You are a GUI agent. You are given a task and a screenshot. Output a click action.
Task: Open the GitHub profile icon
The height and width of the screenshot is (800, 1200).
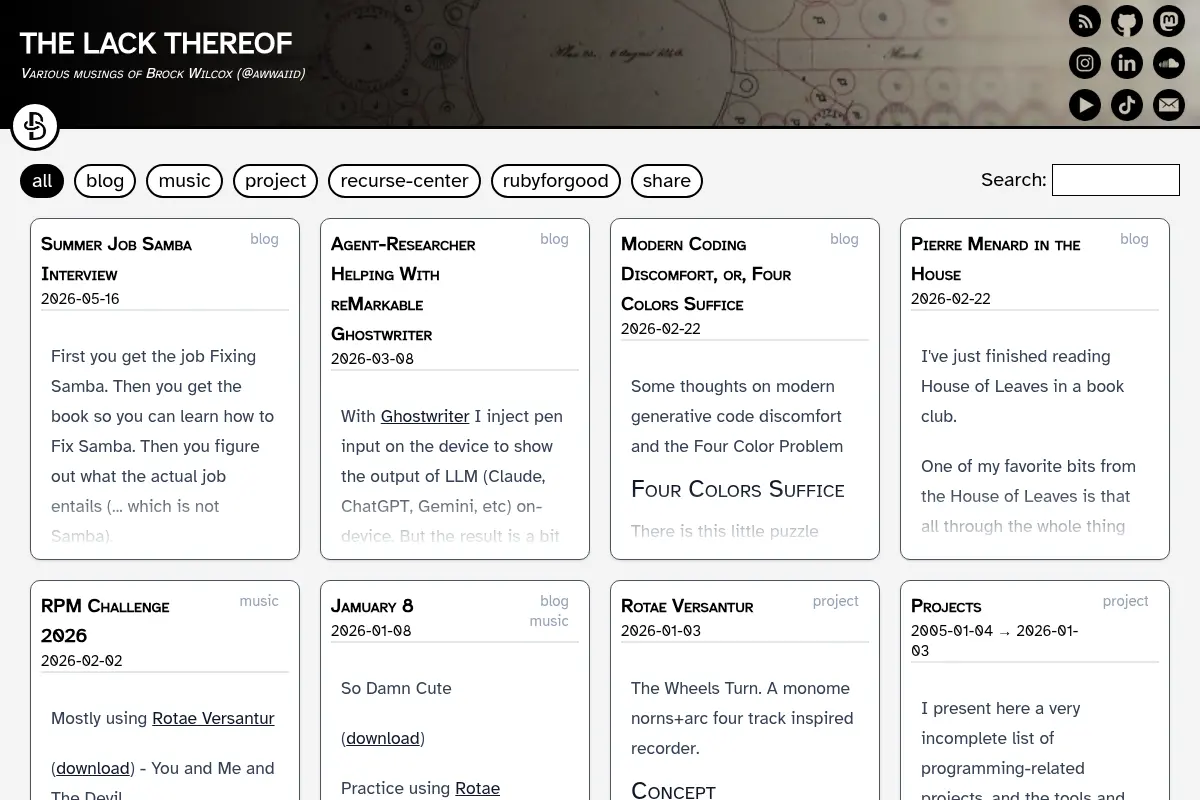pos(1127,21)
